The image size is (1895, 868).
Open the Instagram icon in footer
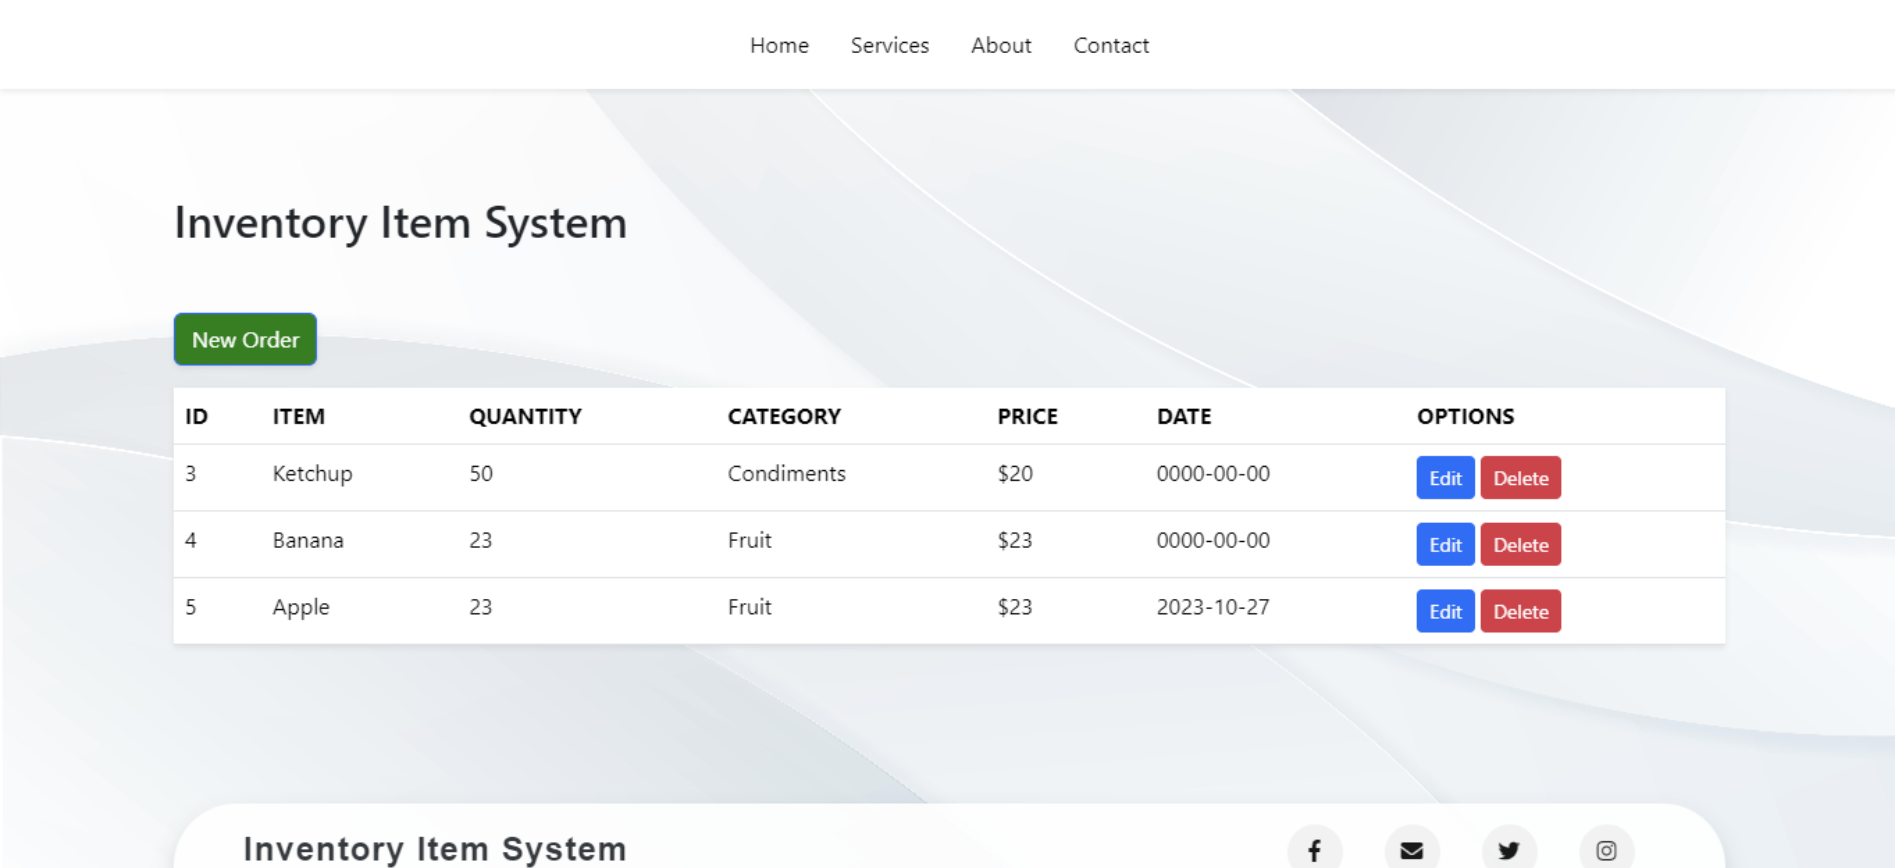point(1606,849)
